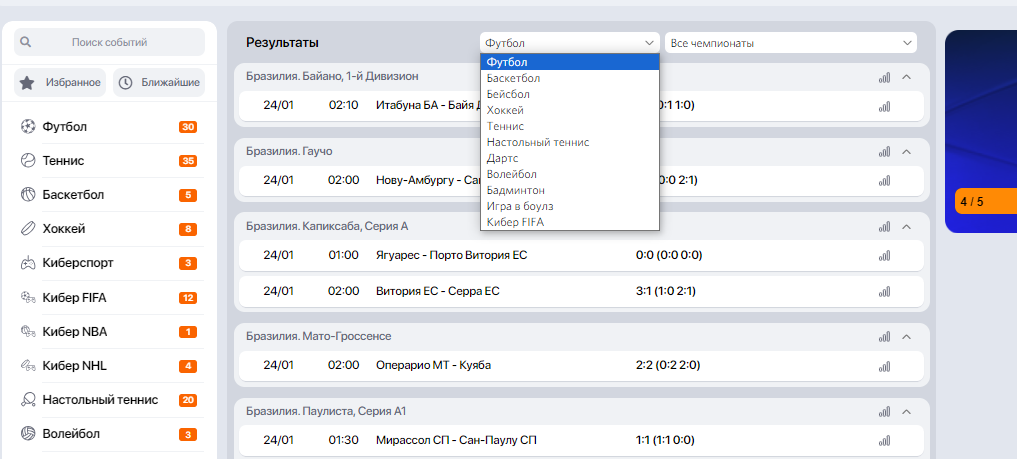This screenshot has width=1017, height=459.
Task: Select Кибер FIFA in the dropdown list
Action: [569, 222]
